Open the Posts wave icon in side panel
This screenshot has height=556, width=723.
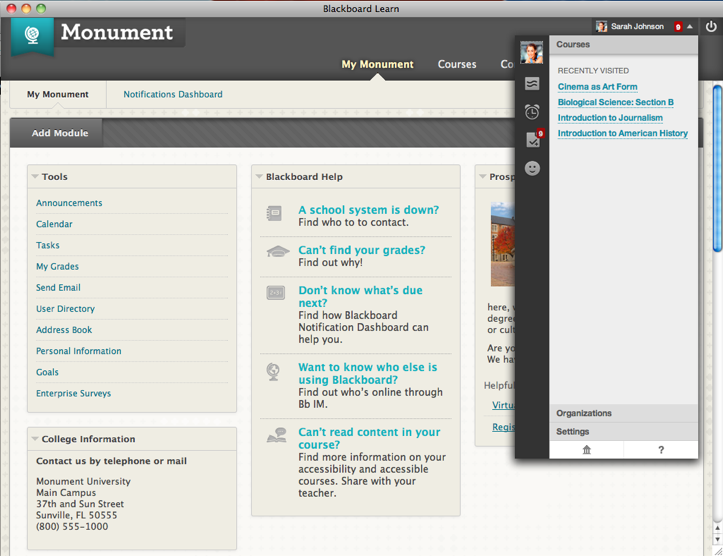(x=532, y=84)
